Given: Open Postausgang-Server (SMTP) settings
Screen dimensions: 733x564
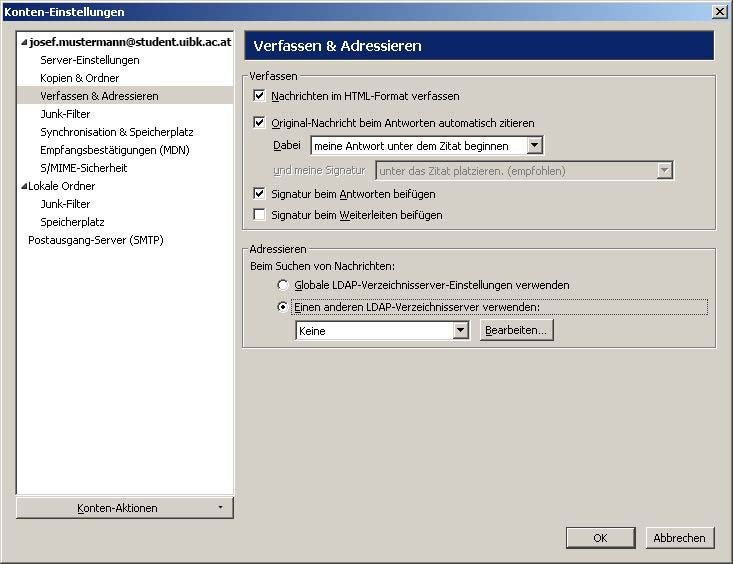Looking at the screenshot, I should (96, 240).
